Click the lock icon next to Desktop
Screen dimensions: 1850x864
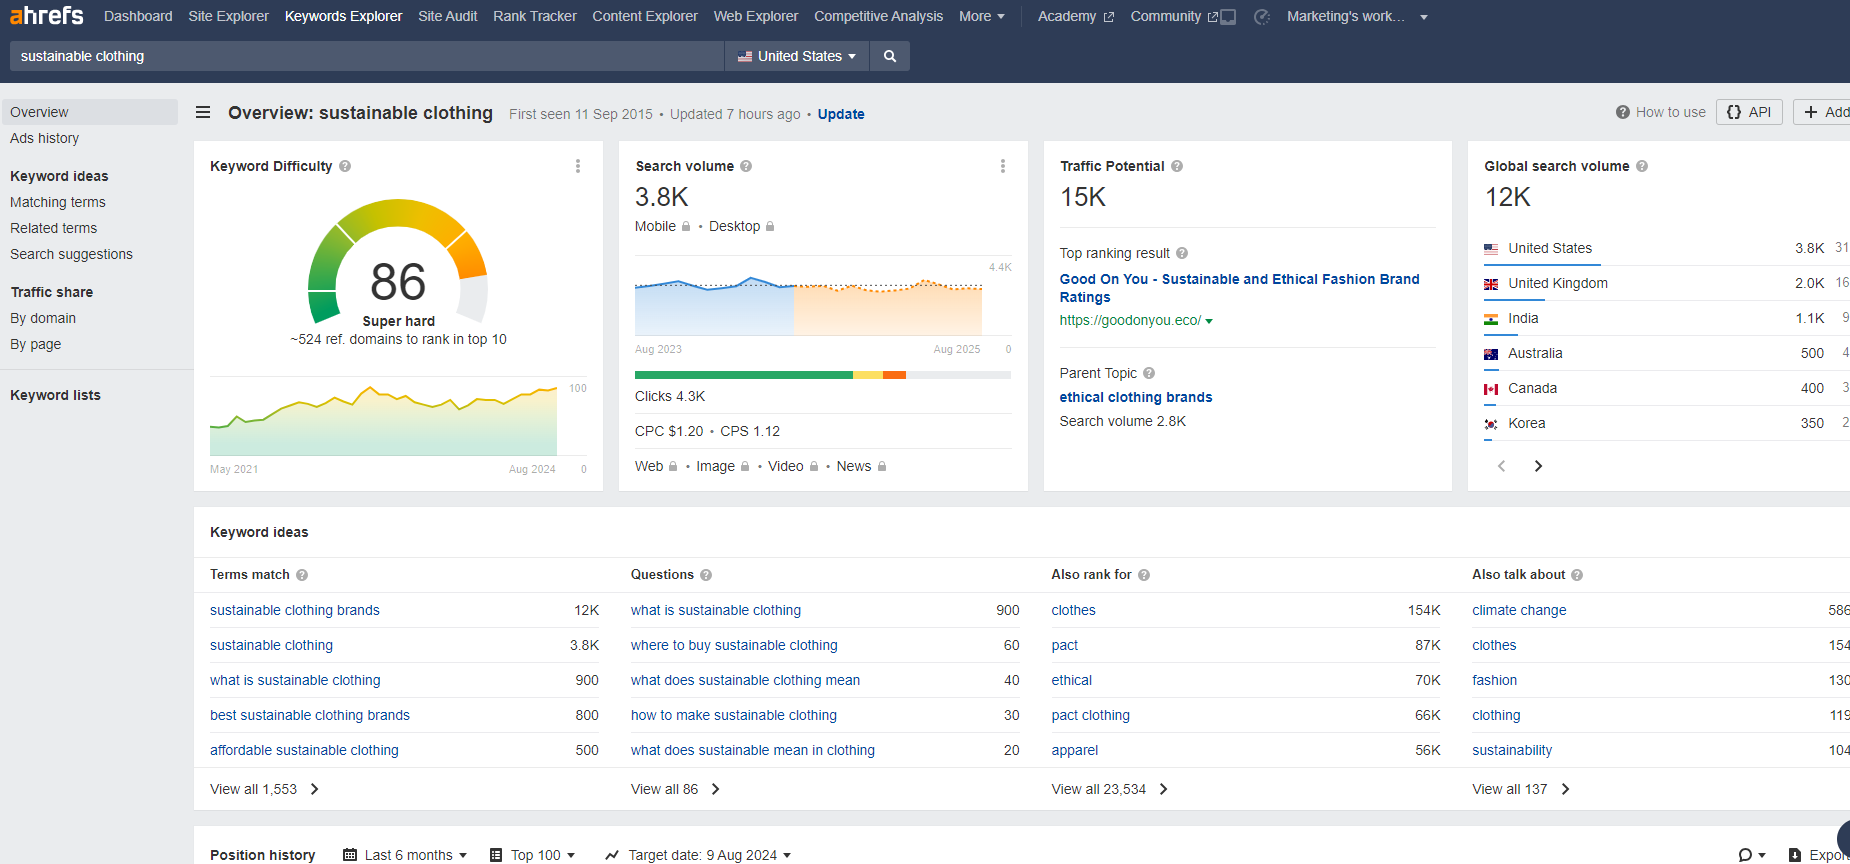tap(770, 227)
